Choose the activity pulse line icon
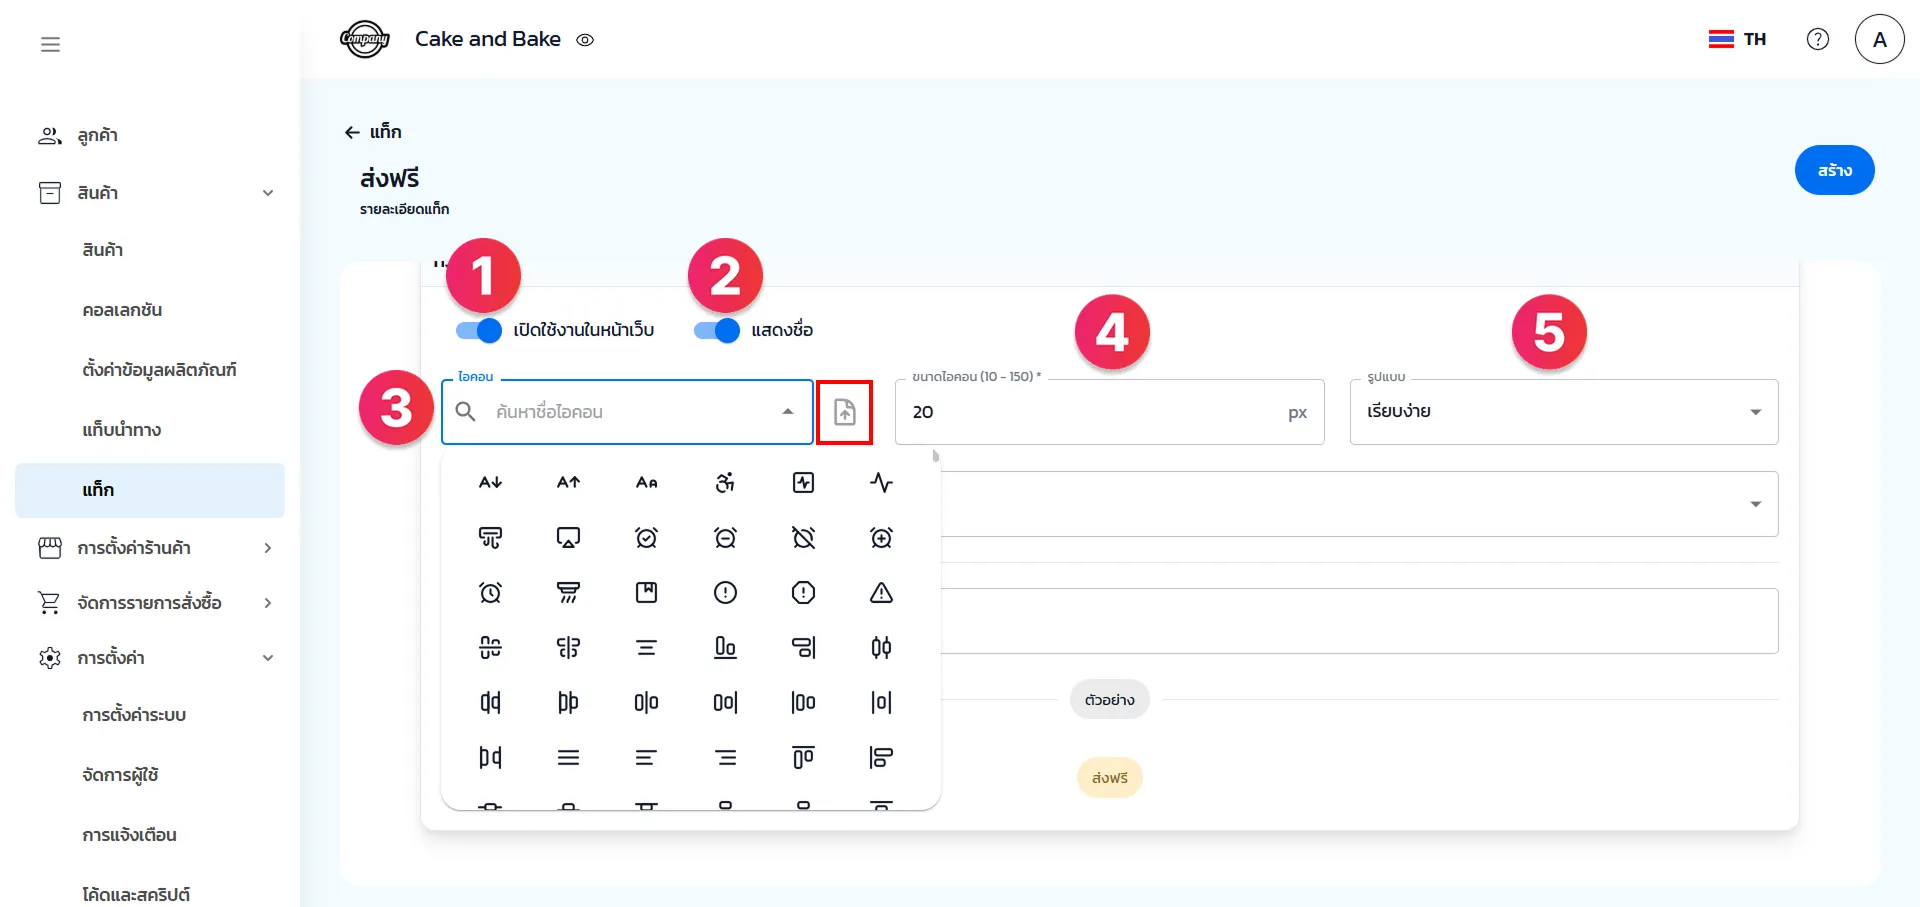The width and height of the screenshot is (1920, 907). coord(881,483)
